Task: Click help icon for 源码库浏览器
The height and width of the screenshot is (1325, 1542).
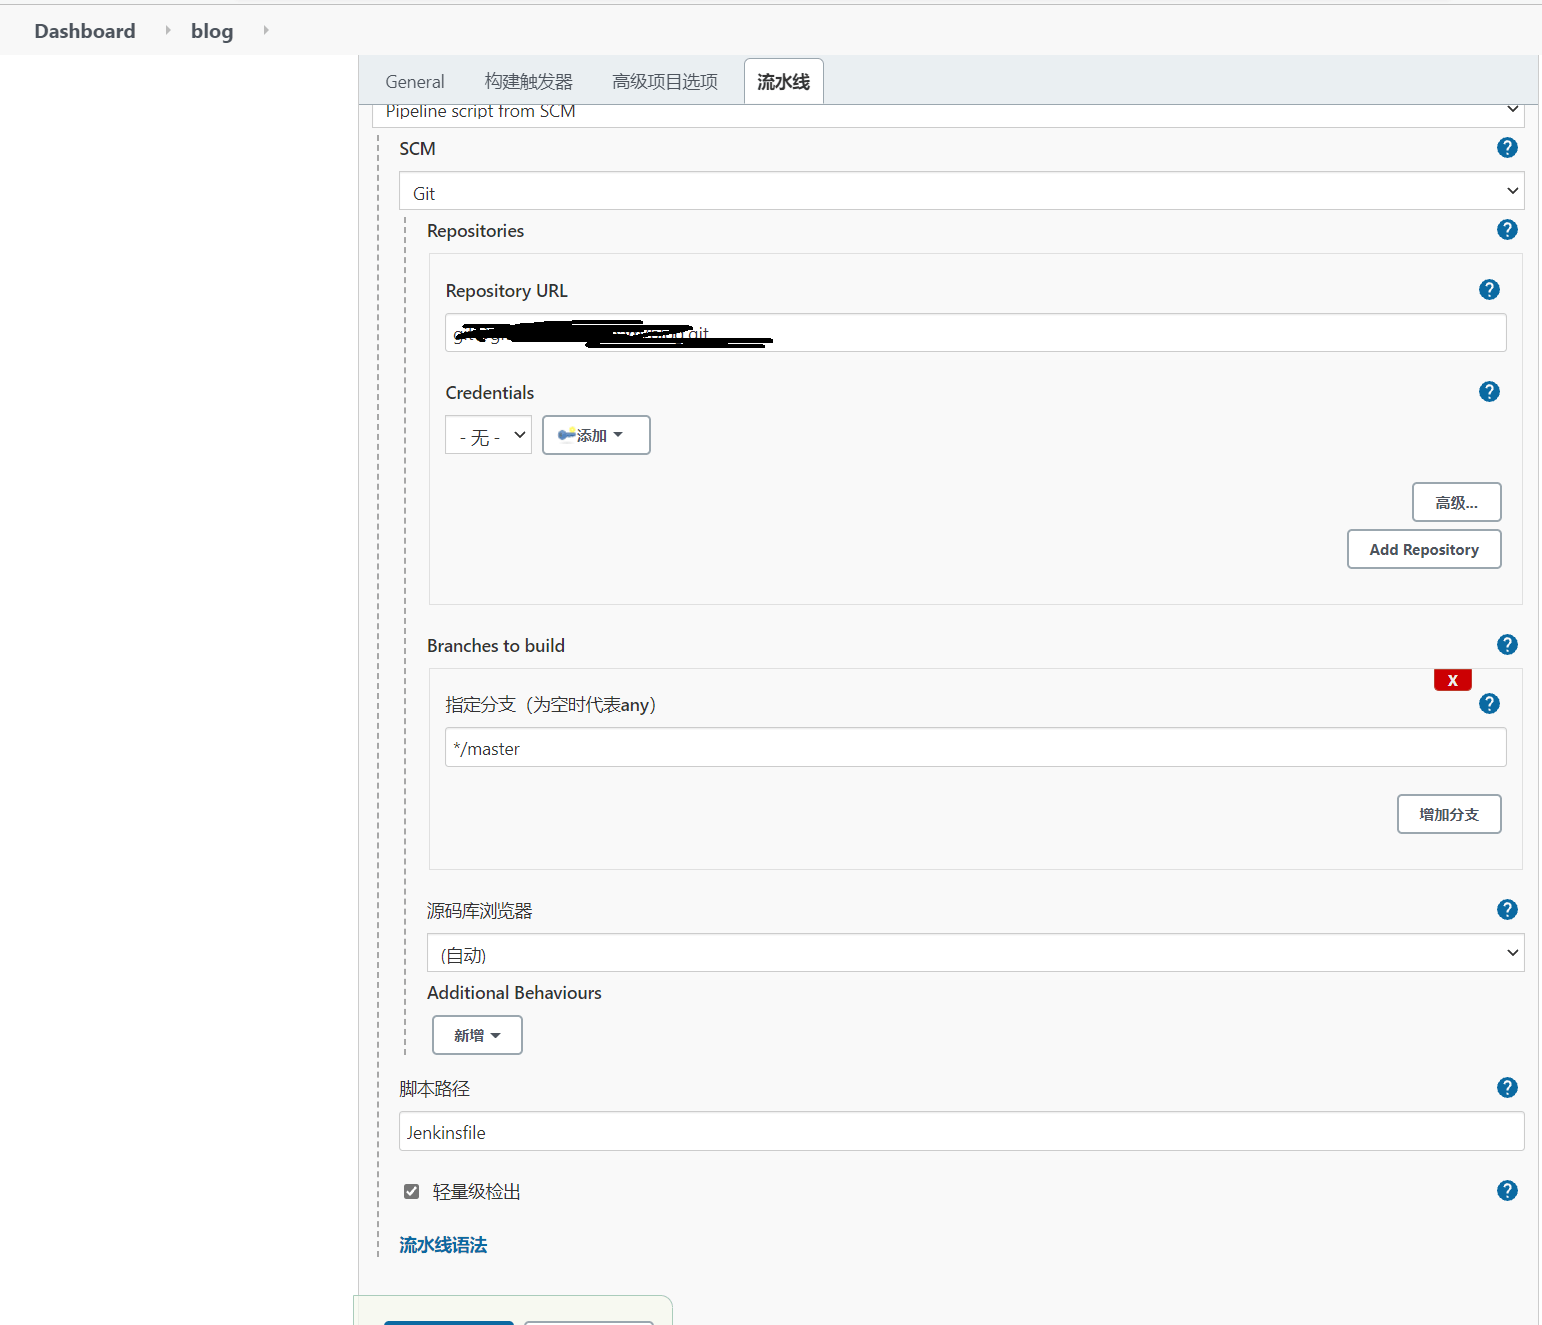Action: [x=1507, y=910]
